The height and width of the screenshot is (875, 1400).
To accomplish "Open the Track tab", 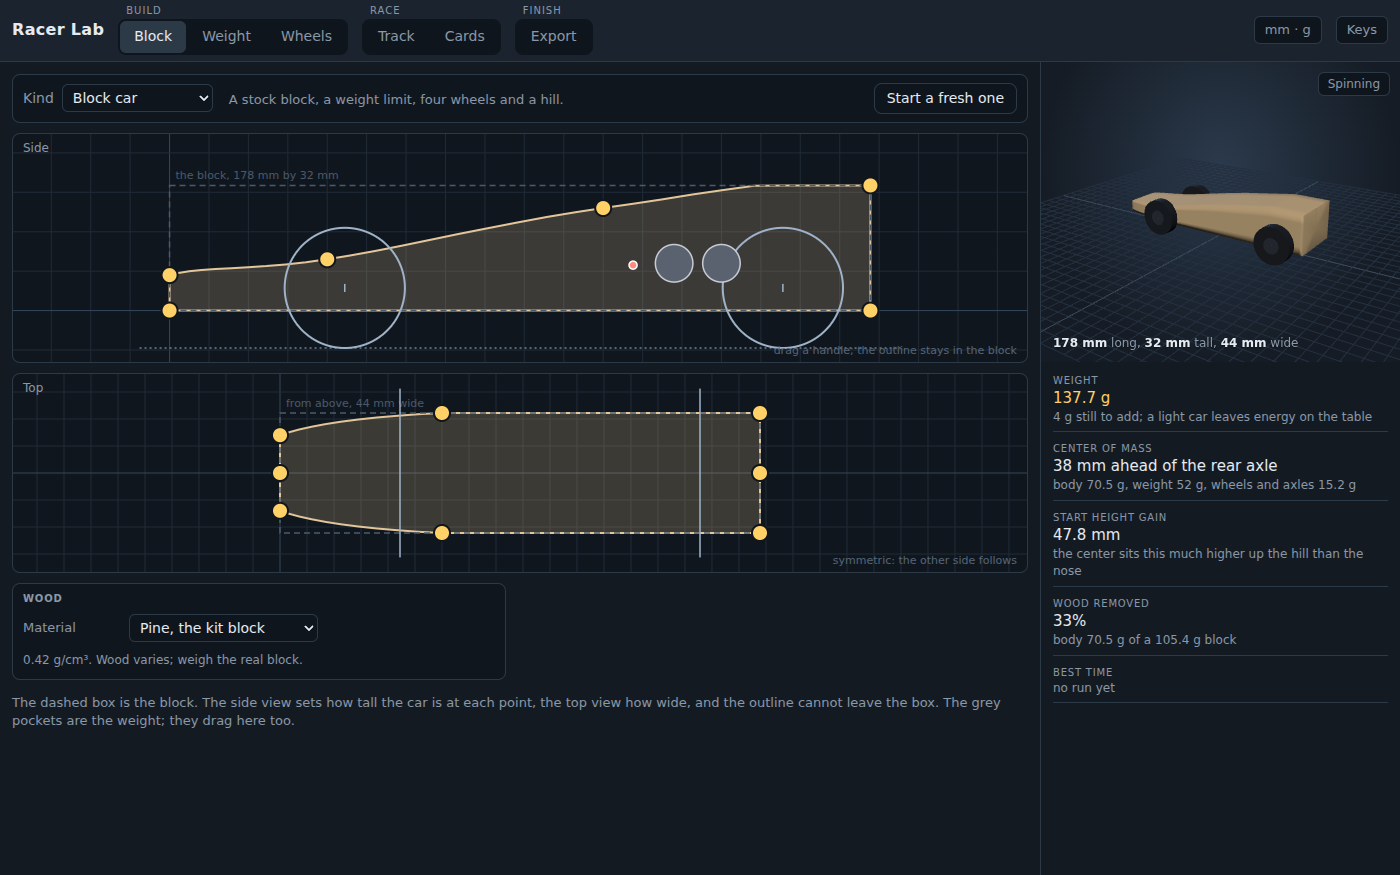I will pyautogui.click(x=396, y=36).
